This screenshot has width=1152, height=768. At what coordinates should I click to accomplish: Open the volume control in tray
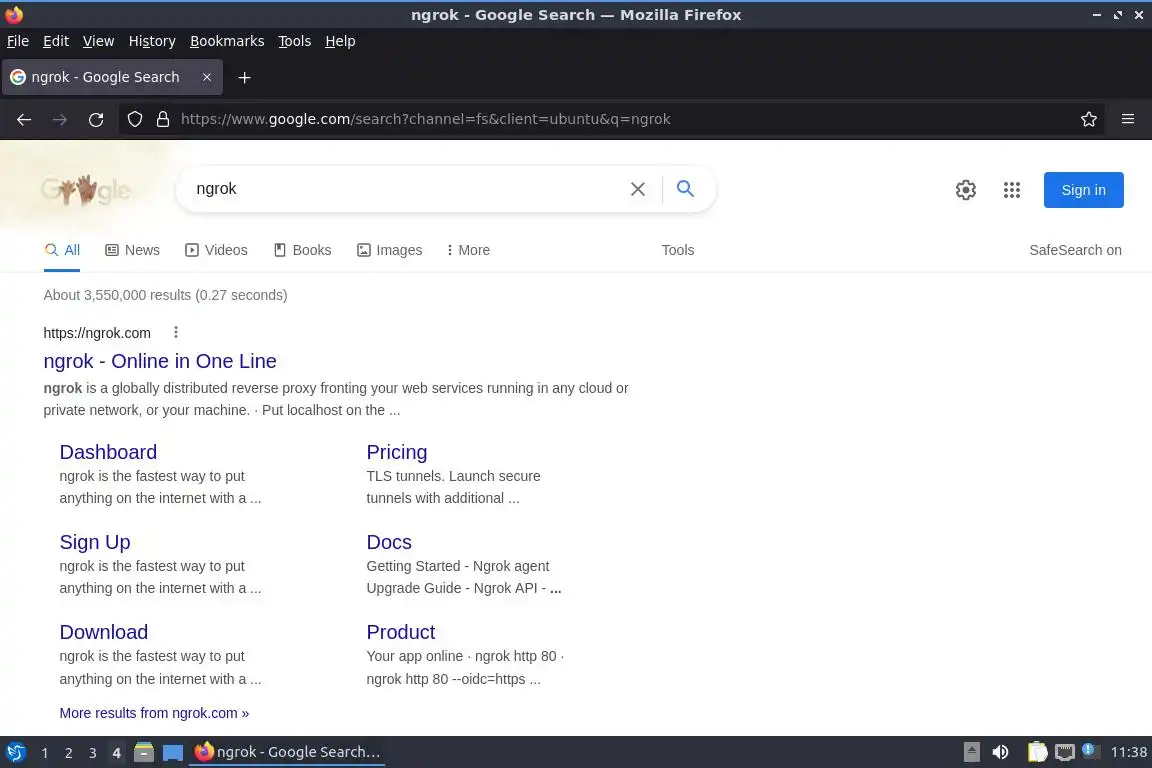pyautogui.click(x=1000, y=752)
